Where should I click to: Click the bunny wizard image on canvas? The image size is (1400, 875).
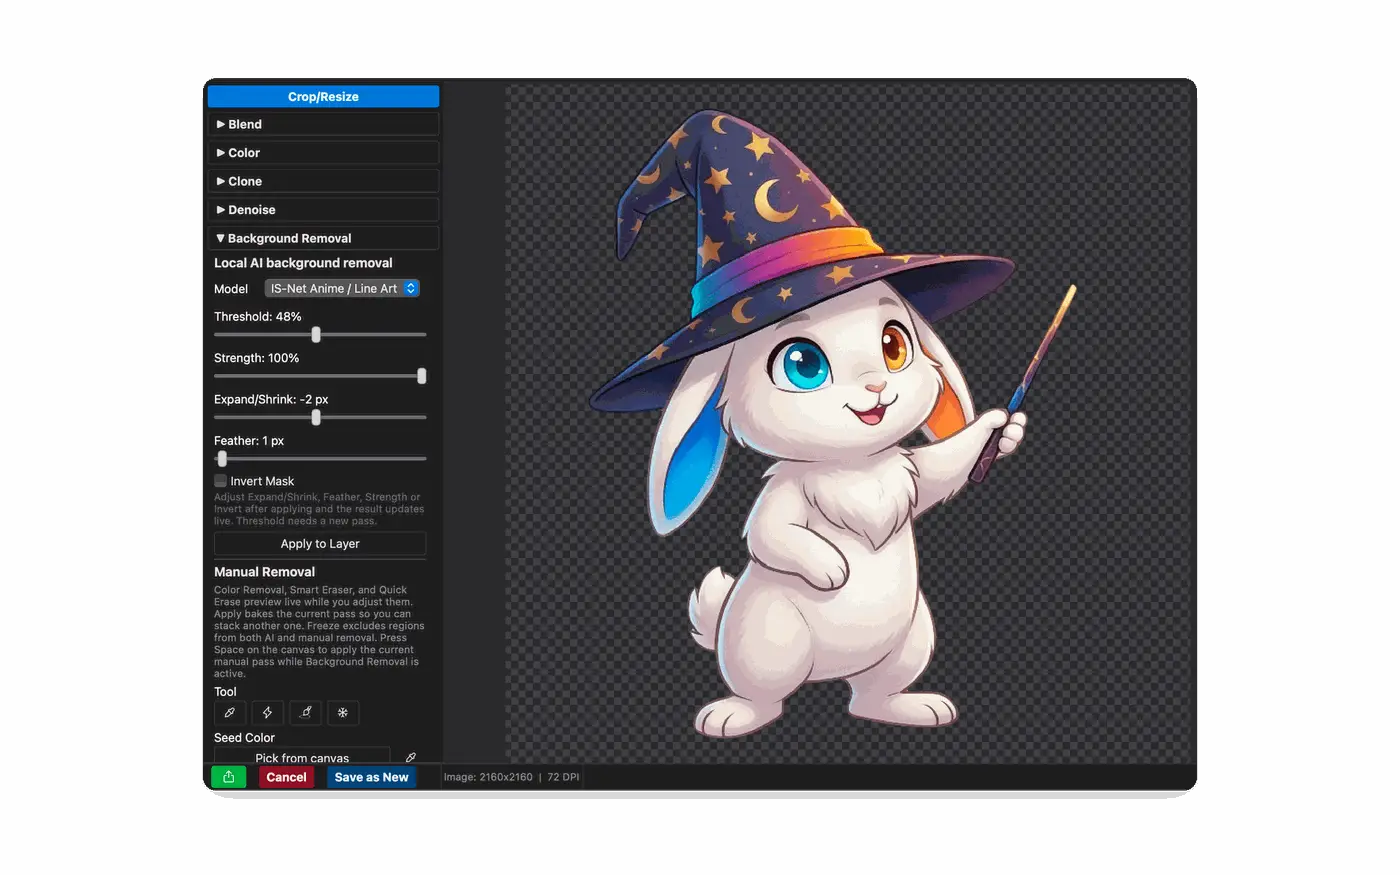click(x=832, y=425)
